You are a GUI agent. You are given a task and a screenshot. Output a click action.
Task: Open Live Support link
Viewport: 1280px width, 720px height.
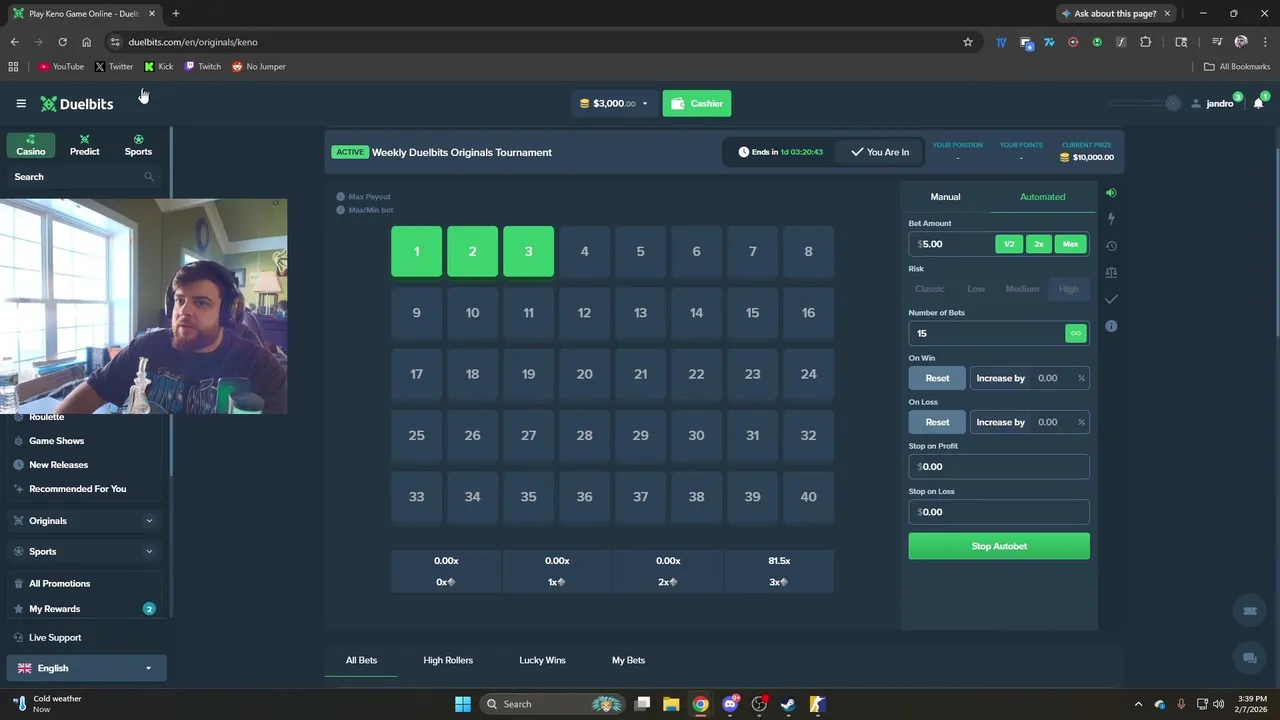[x=55, y=638]
